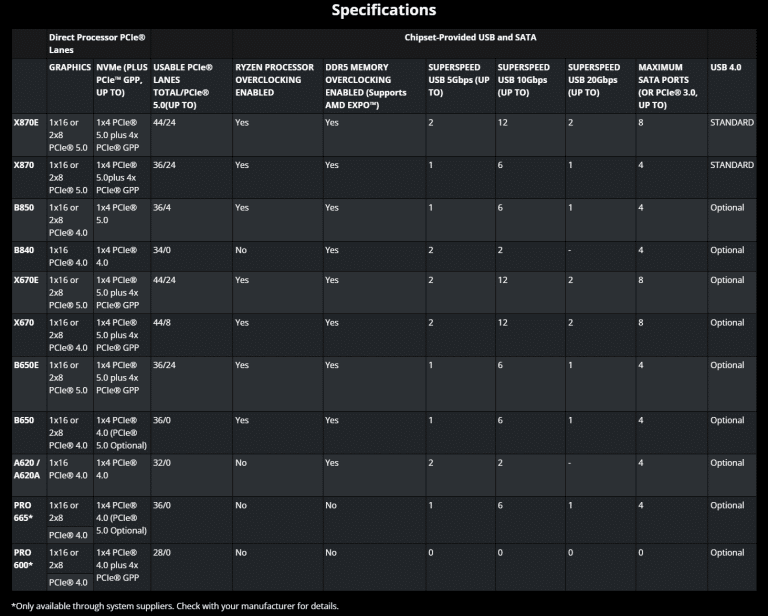
Task: Click the B840 row label
Action: click(x=23, y=250)
